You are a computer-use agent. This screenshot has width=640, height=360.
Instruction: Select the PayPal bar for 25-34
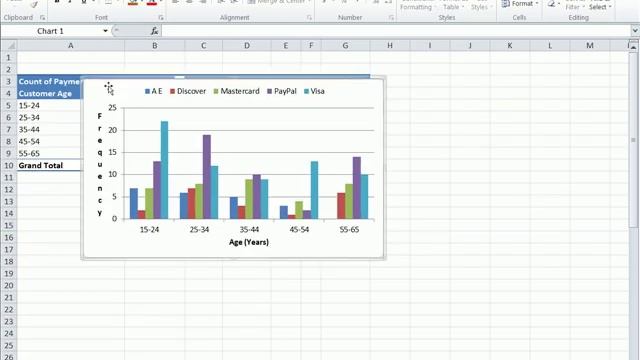(x=207, y=177)
